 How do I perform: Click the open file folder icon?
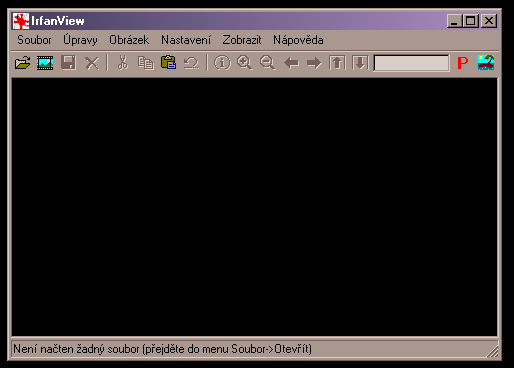tap(23, 63)
